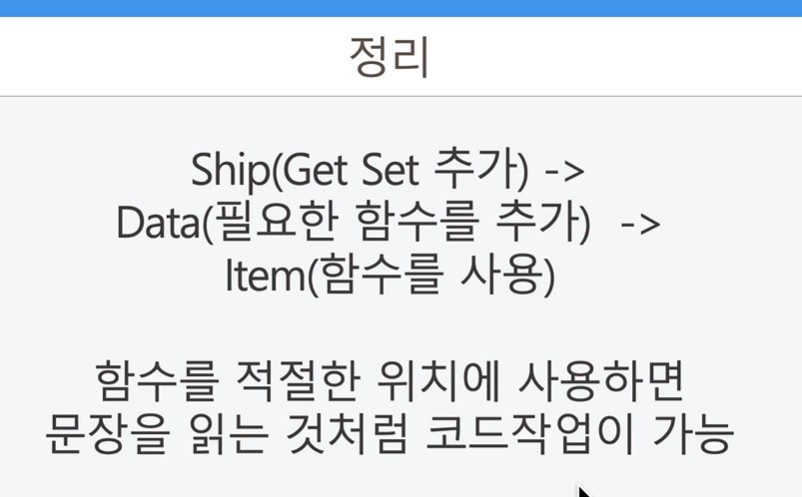Click the word 것처럼
The width and height of the screenshot is (802, 497).
[x=347, y=434]
